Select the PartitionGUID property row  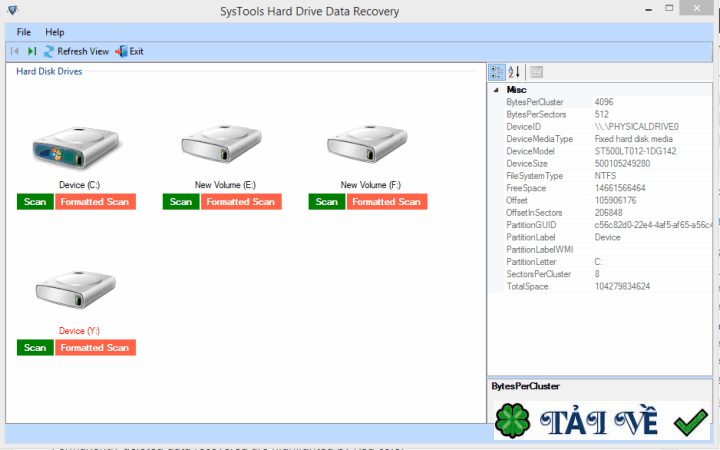[x=607, y=225]
